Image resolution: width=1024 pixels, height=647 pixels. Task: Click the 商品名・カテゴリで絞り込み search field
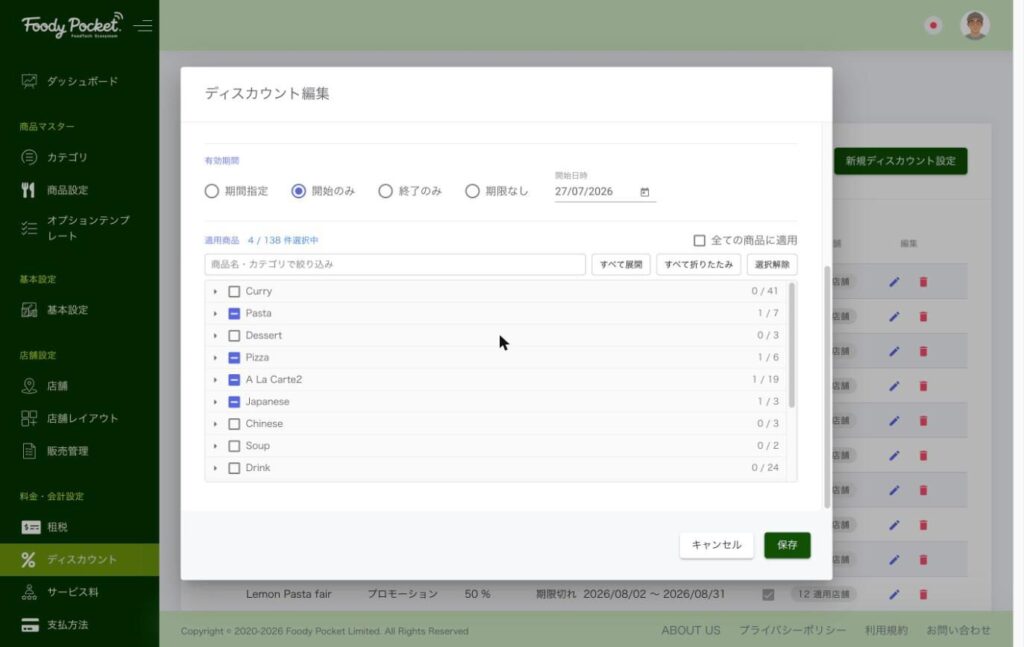395,264
